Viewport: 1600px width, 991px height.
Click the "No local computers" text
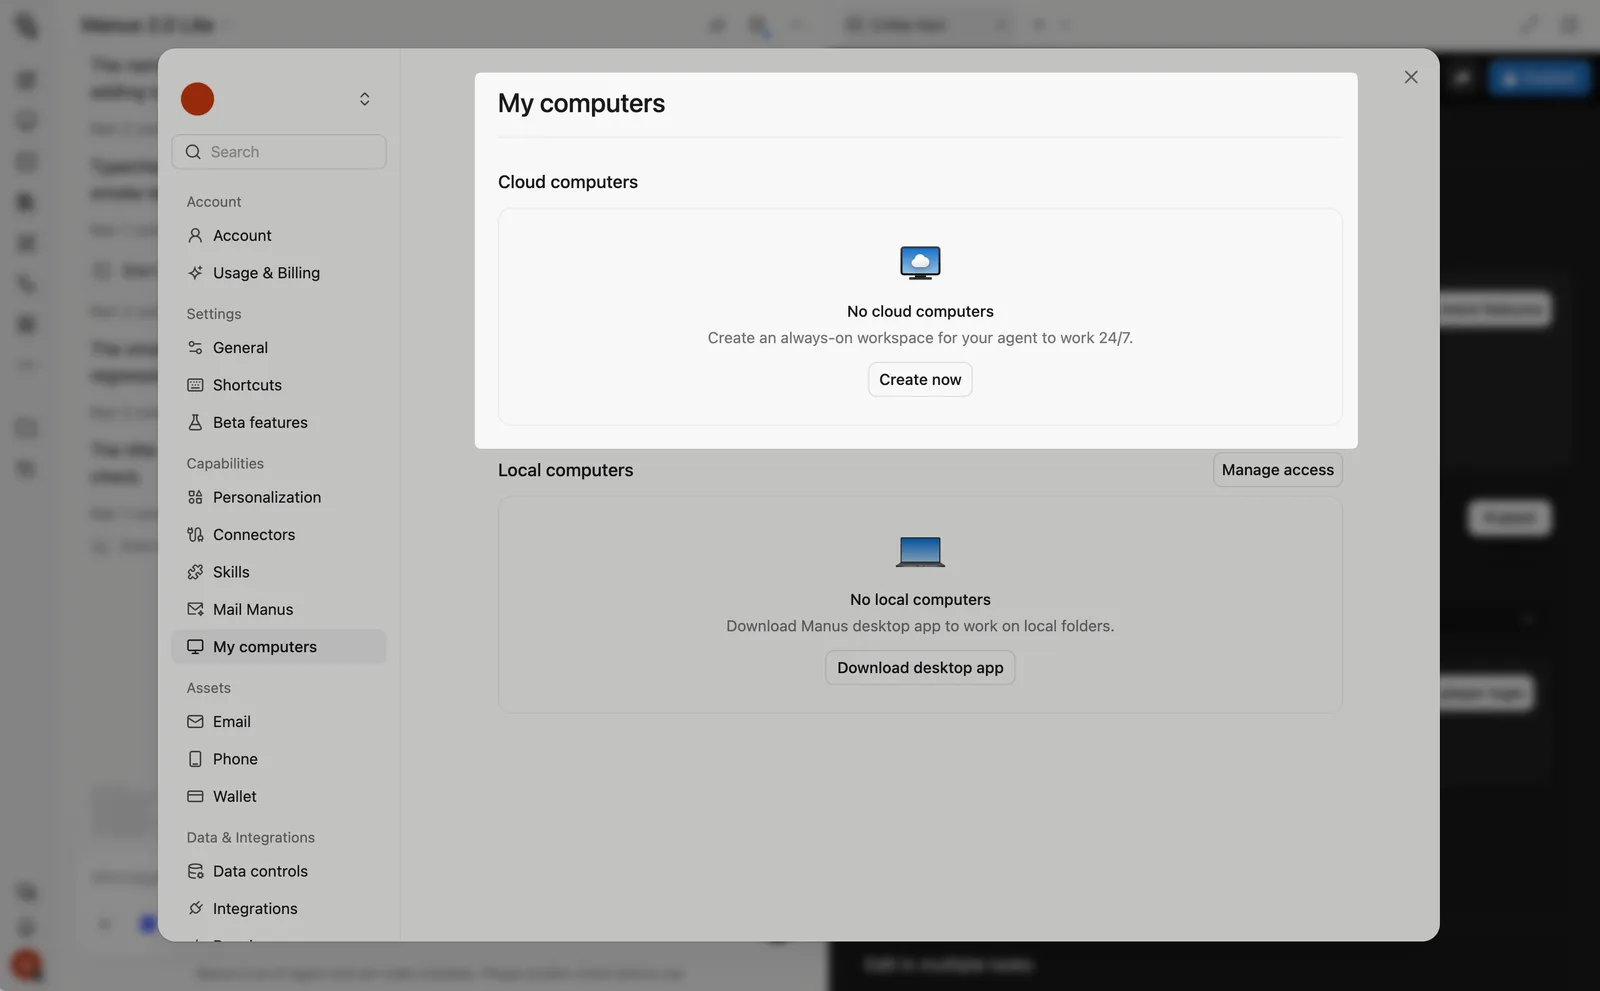pyautogui.click(x=920, y=599)
